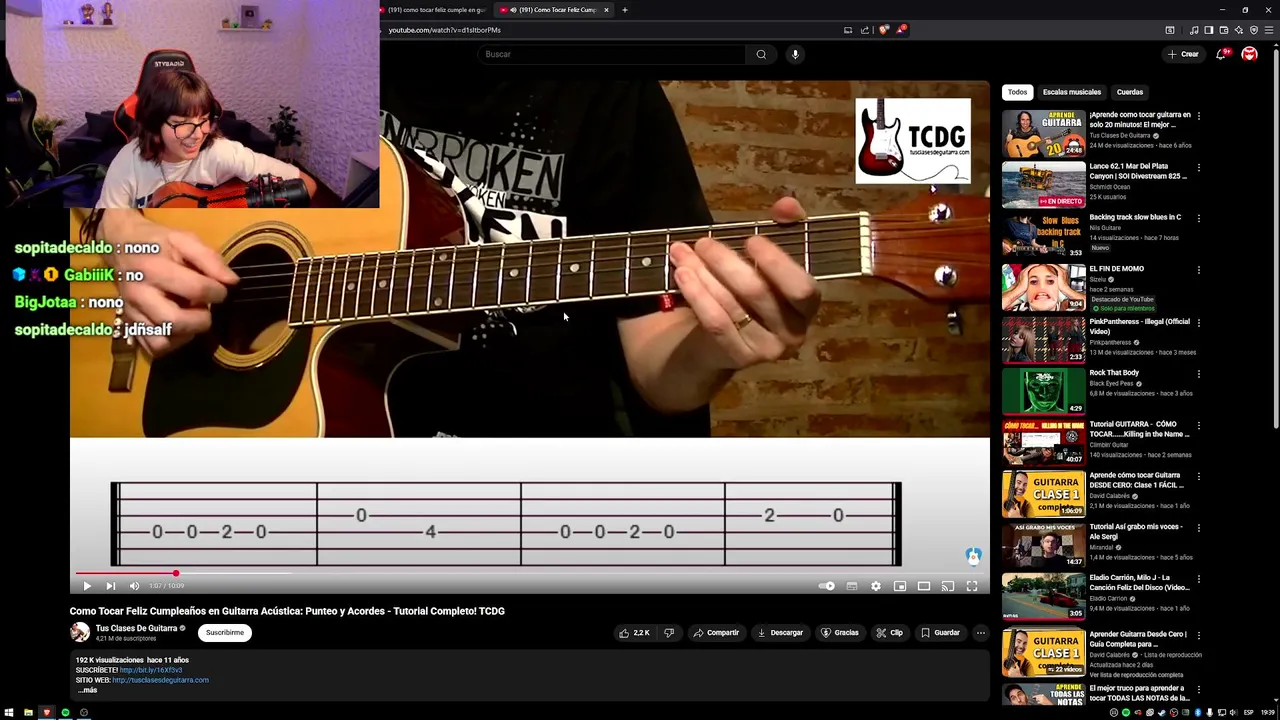Switch to theater mode view

click(924, 586)
